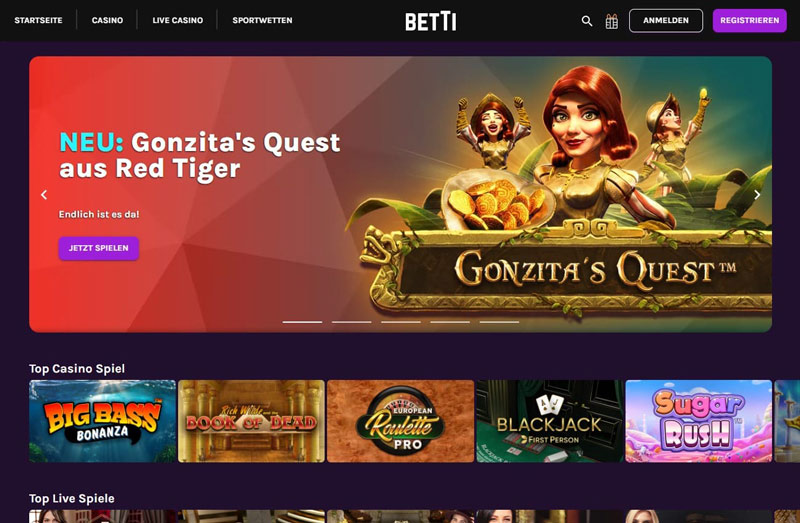Jump to fifth carousel indicator bar
Screen dimensions: 800x523
(x=499, y=322)
